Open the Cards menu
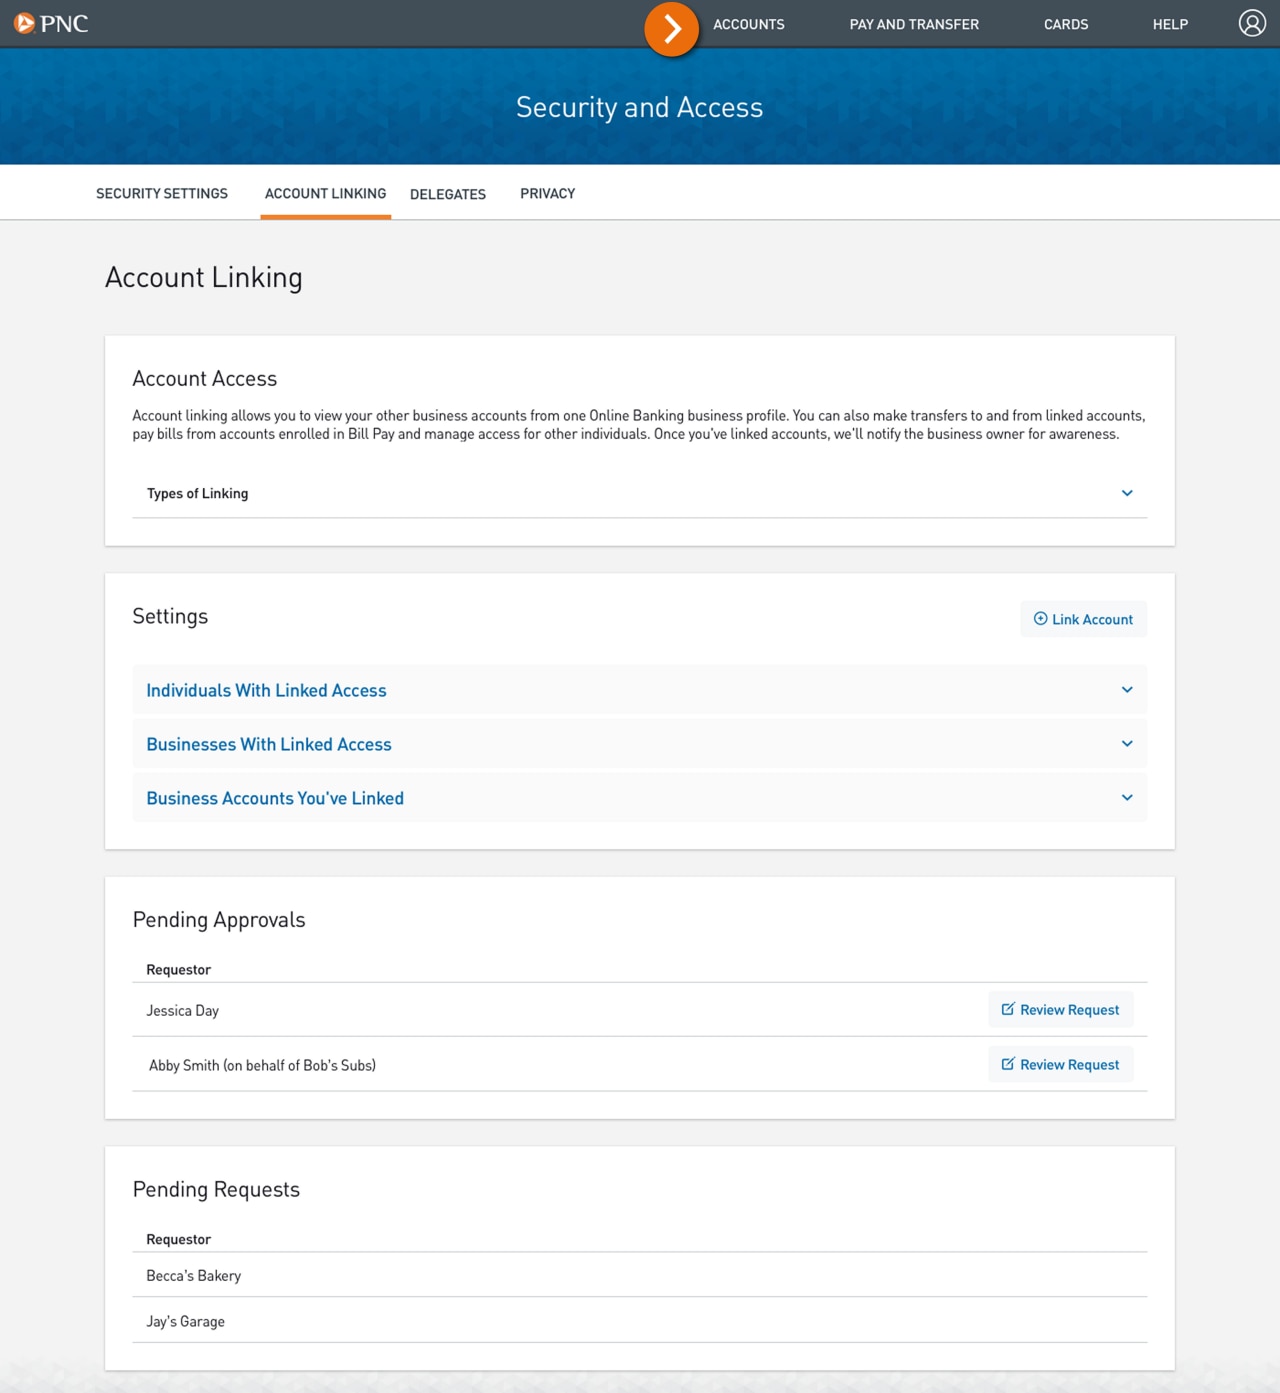Viewport: 1280px width, 1393px height. (1066, 24)
